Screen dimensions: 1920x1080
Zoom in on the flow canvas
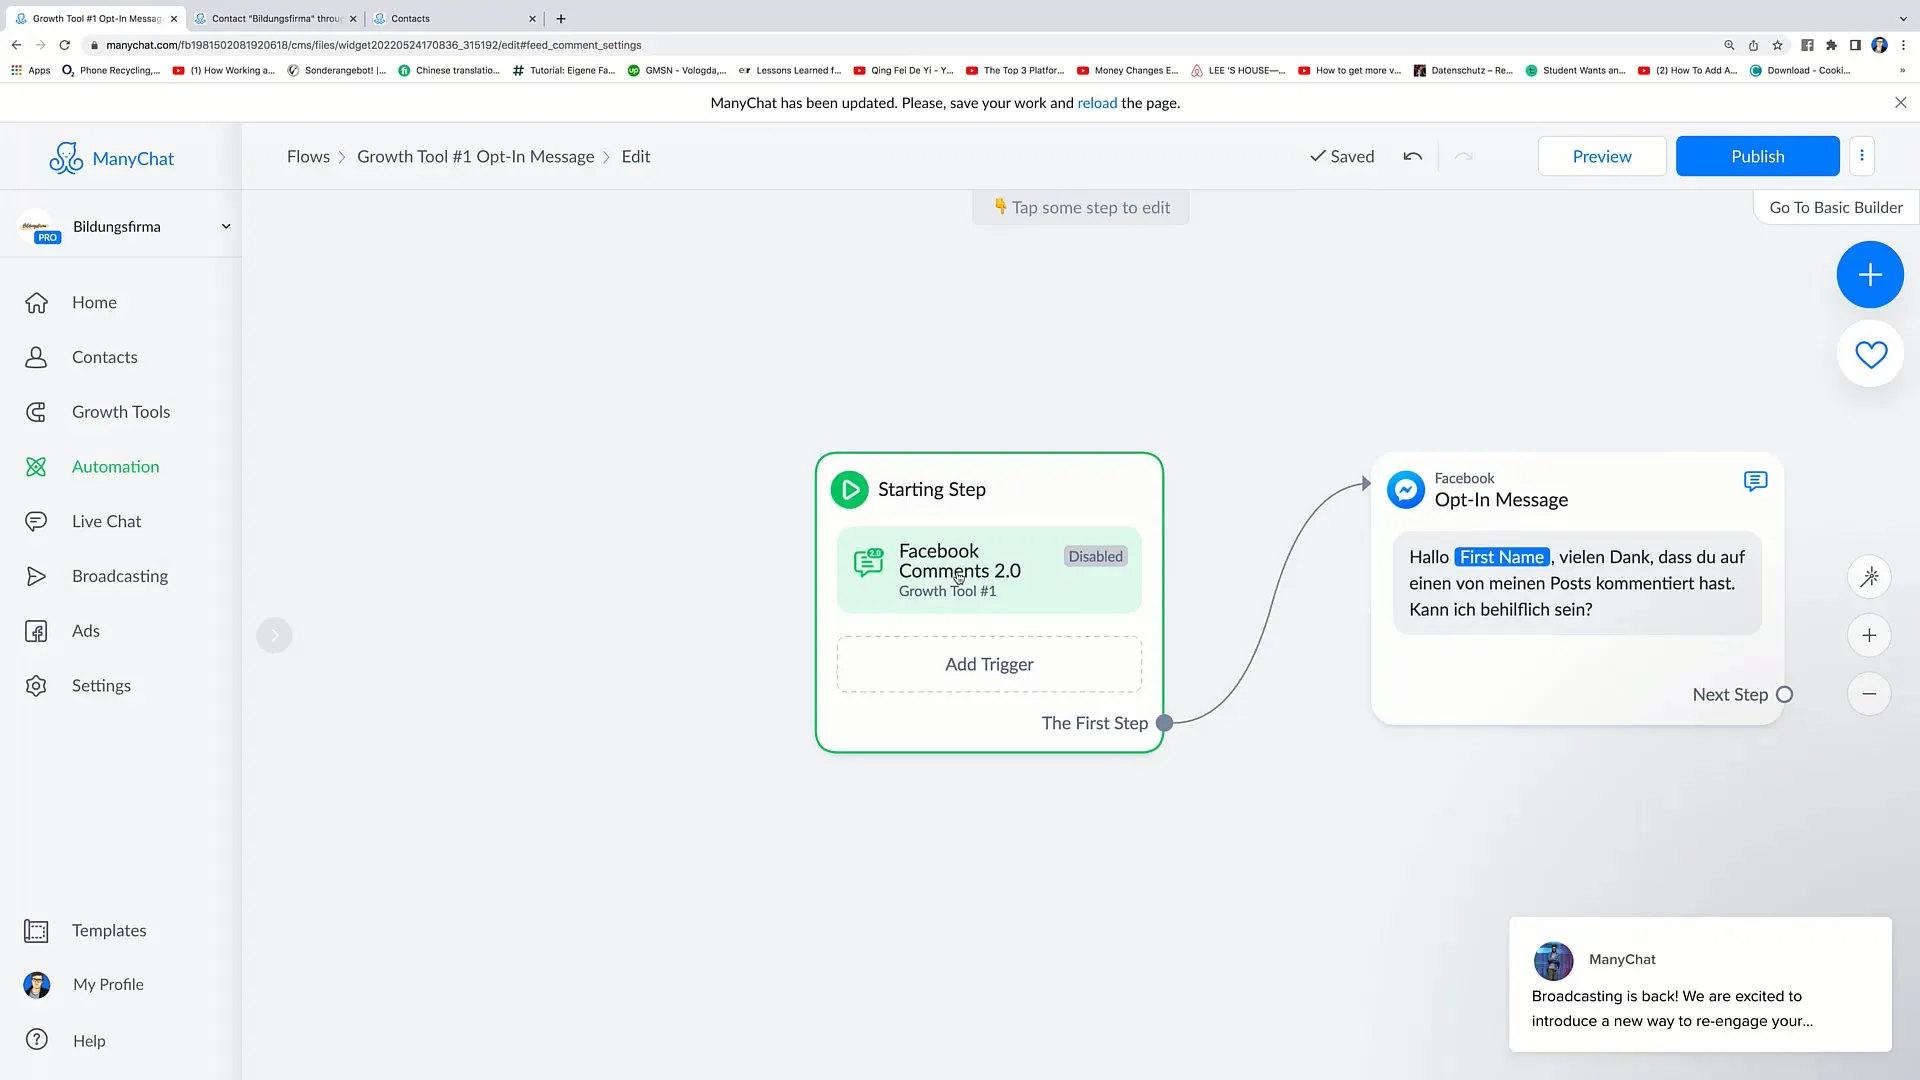point(1869,635)
